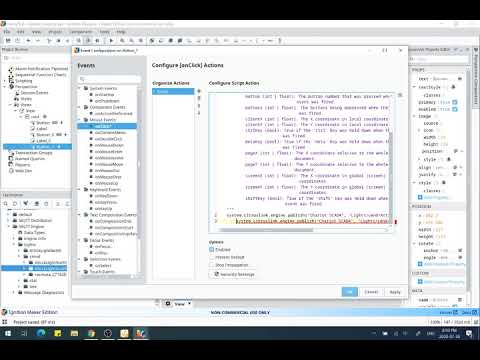480x360 pixels.
Task: Collapse the Selection Events group
Action: [x=80, y=259]
